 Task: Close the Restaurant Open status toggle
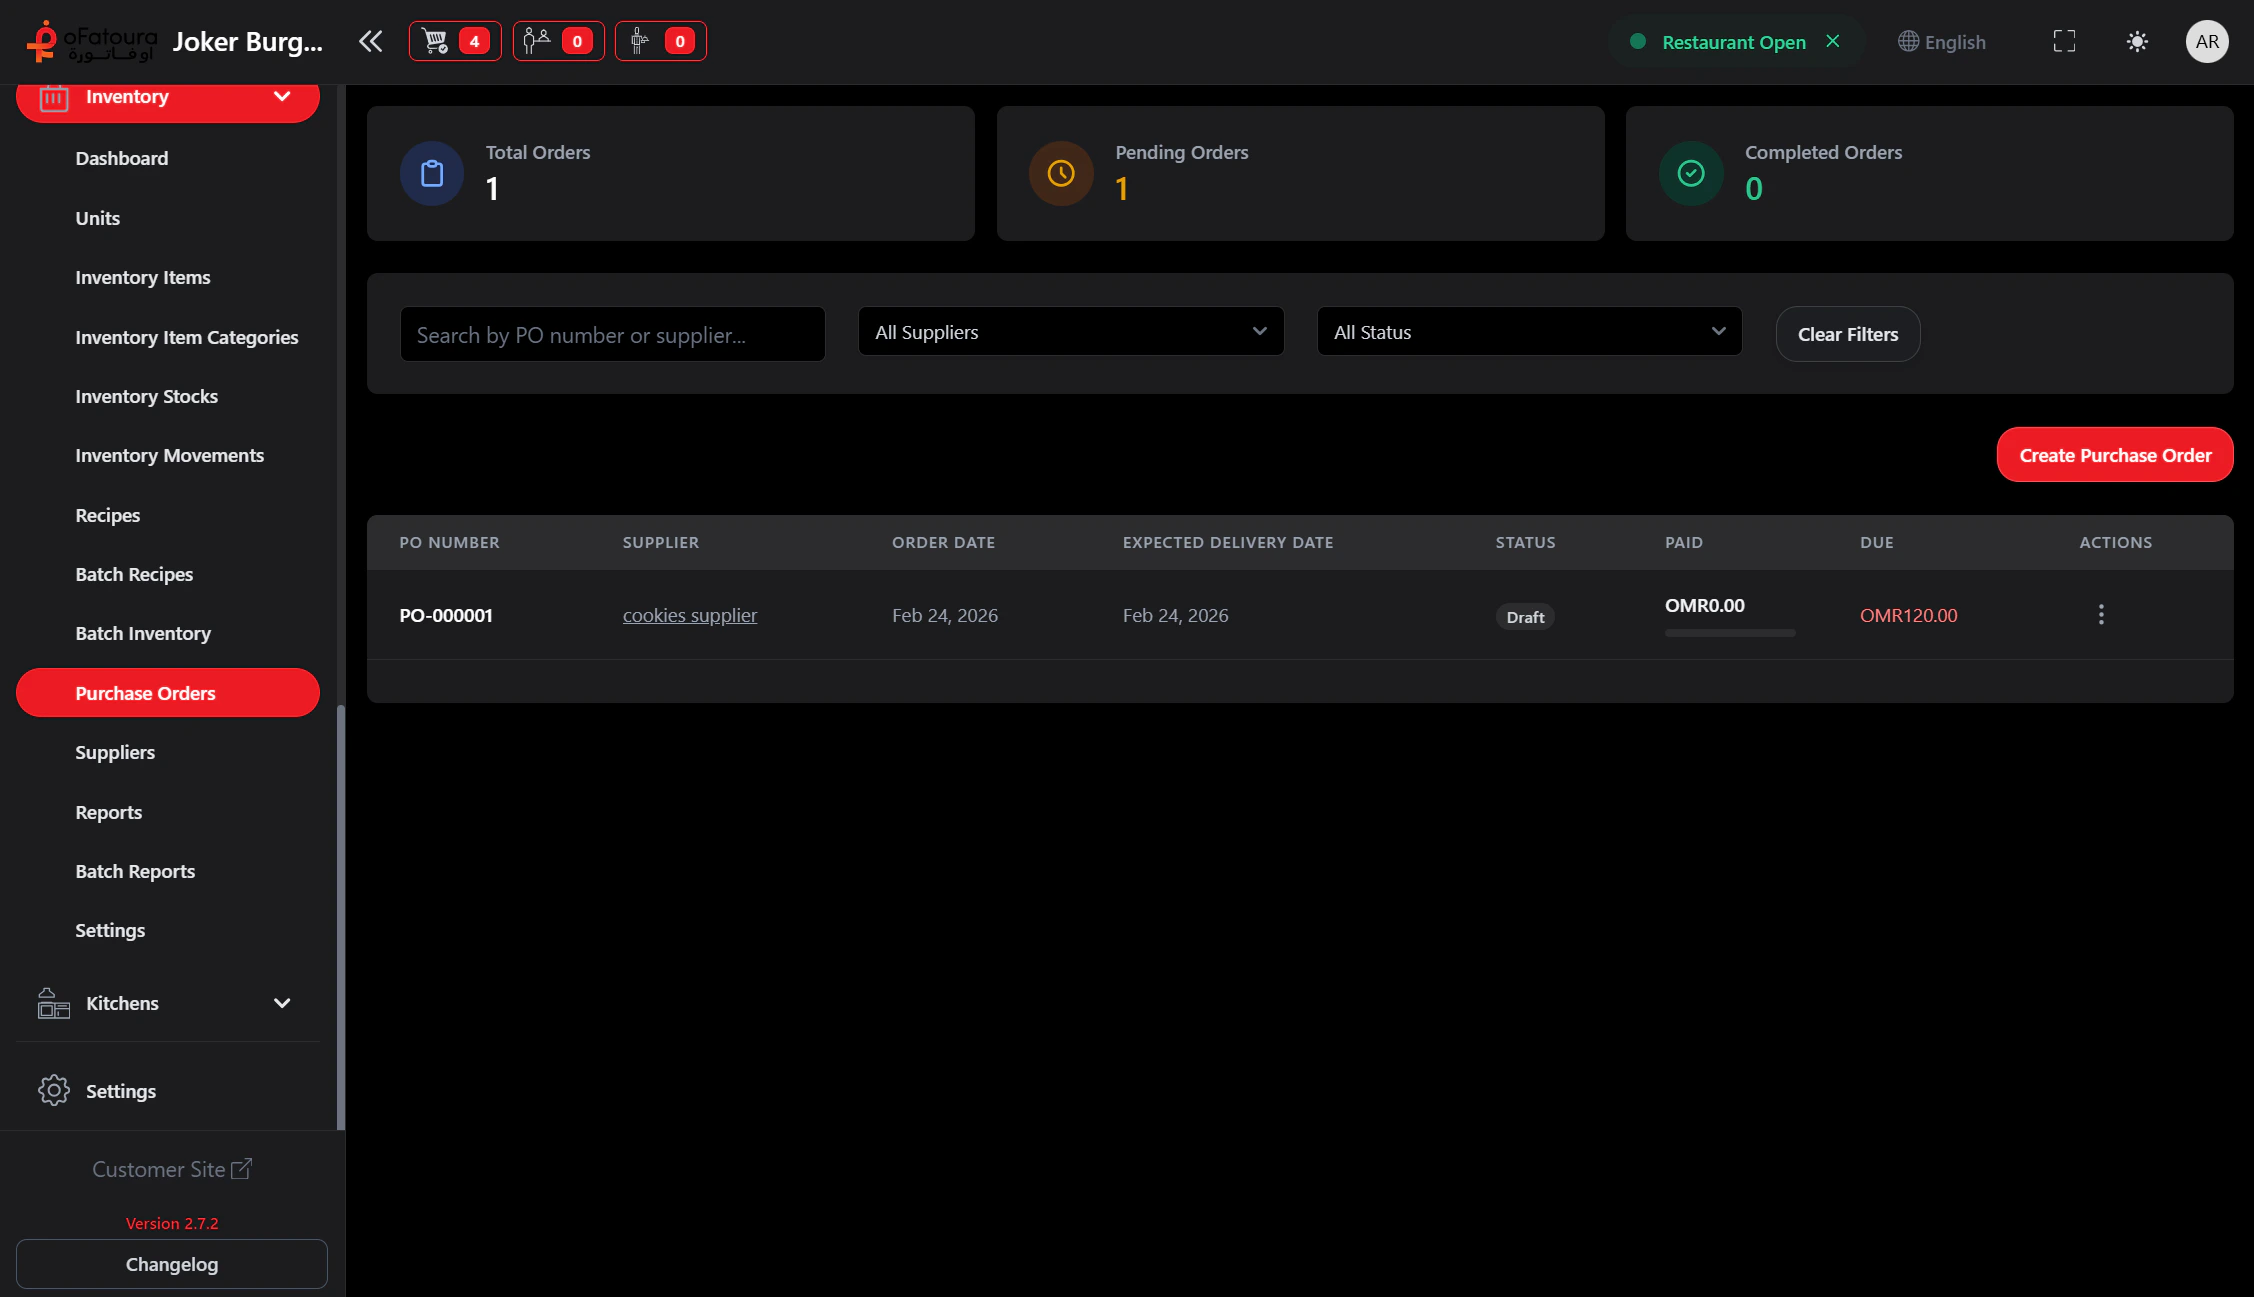tap(1832, 41)
